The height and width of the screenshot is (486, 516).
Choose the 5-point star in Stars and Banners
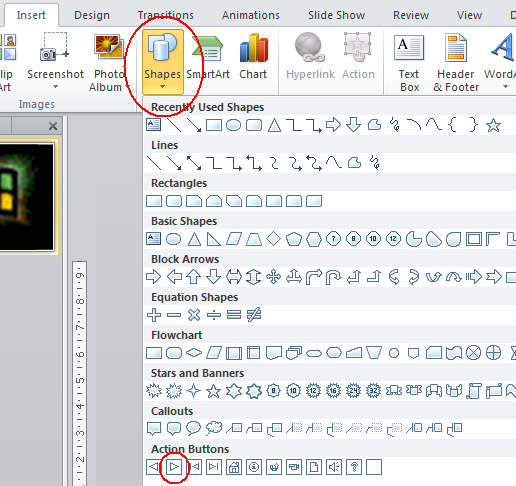pyautogui.click(x=213, y=391)
